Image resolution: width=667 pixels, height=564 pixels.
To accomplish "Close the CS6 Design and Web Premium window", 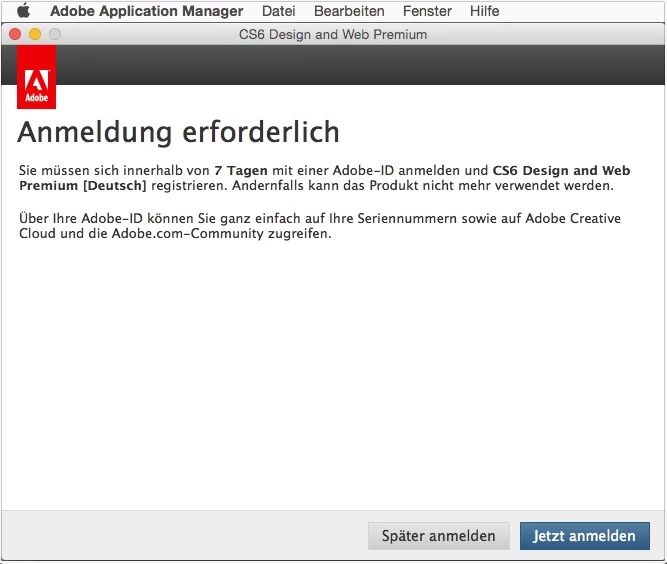I will tap(15, 34).
